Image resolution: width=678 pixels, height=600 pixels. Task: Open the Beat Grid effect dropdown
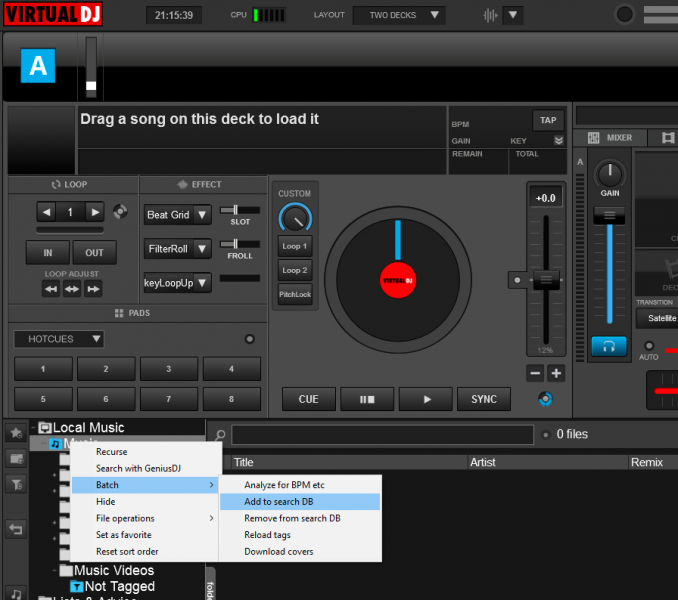pos(178,215)
